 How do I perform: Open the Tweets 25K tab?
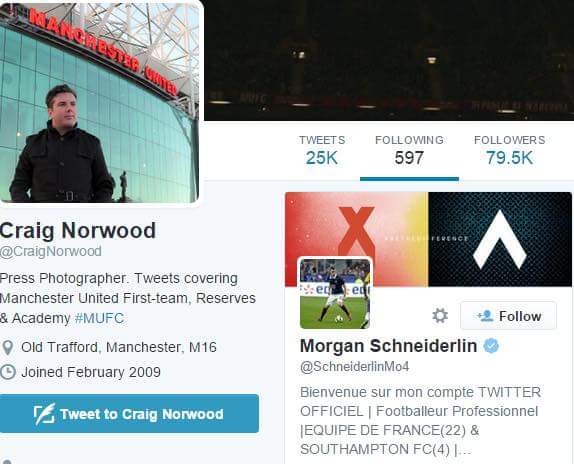(x=322, y=151)
